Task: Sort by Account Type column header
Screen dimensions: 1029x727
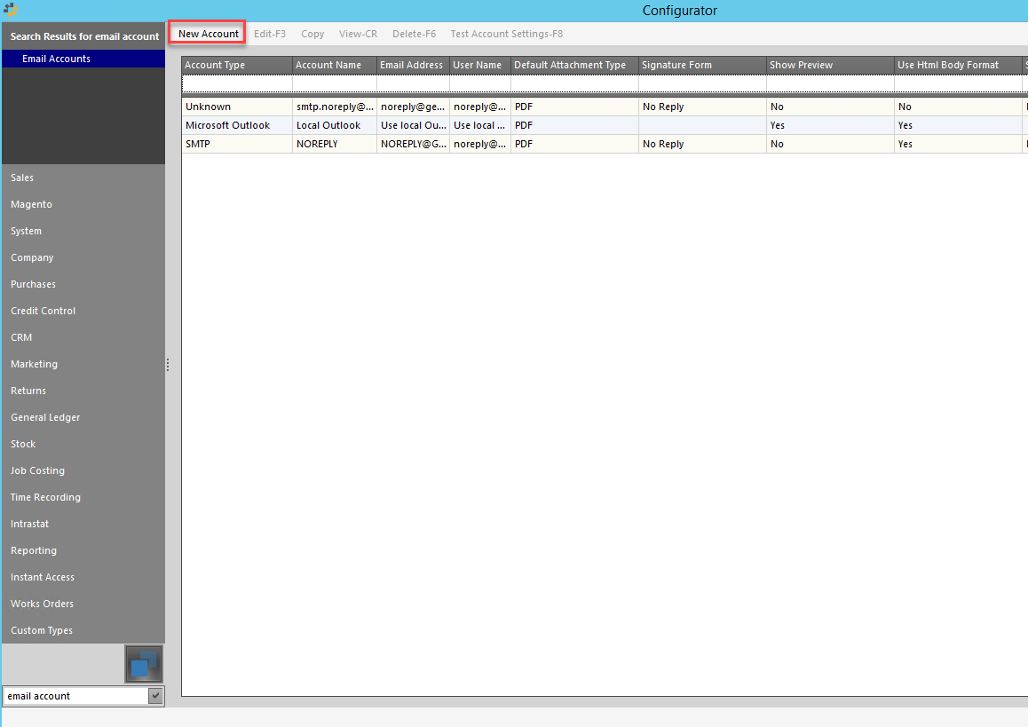Action: 236,65
